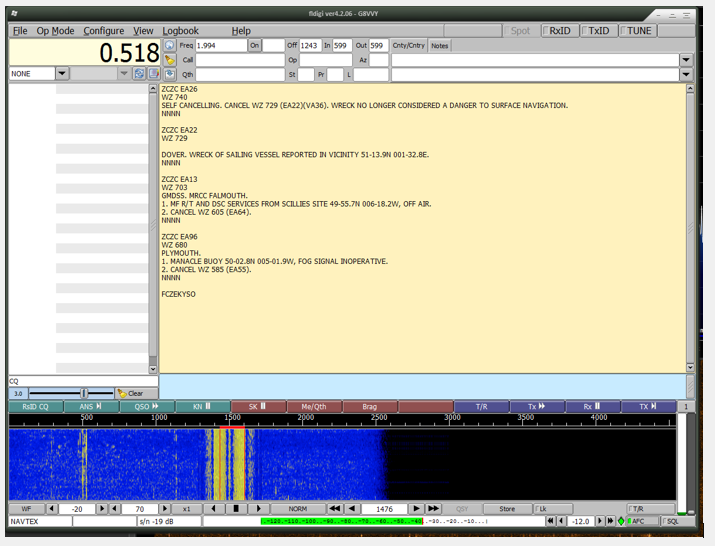This screenshot has width=715, height=546.
Task: Shift the waterfall view right
Action: coord(259,509)
